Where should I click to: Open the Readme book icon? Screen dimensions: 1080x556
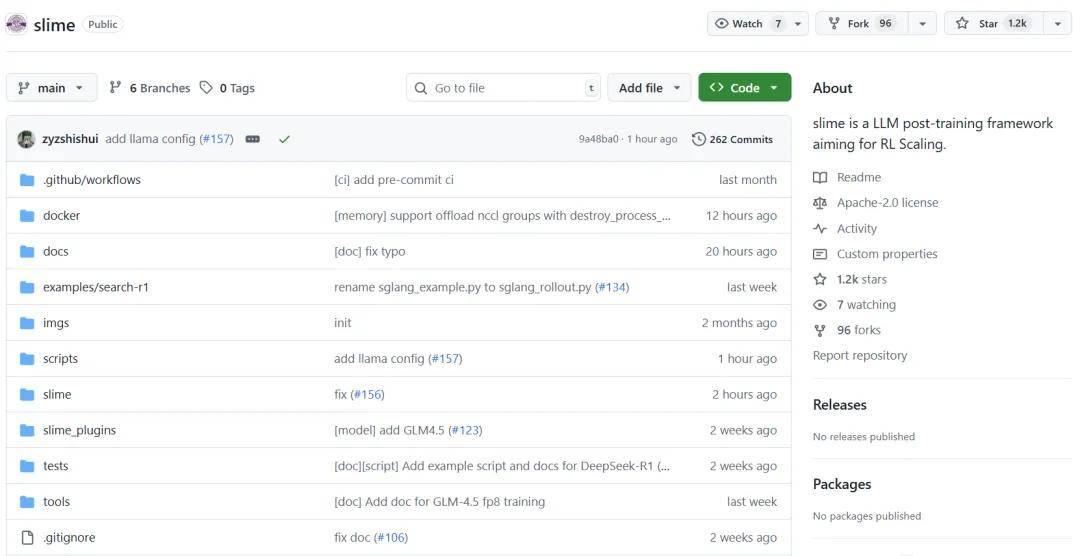(820, 177)
